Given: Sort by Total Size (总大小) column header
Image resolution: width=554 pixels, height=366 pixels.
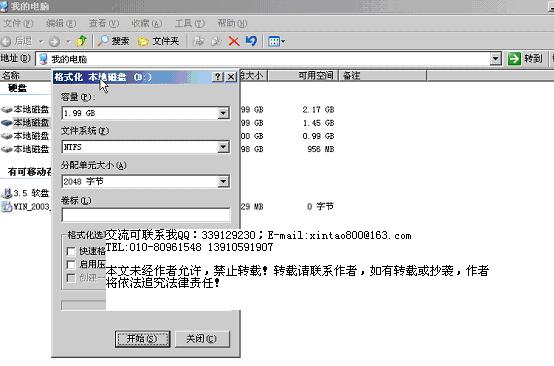Looking at the screenshot, I should point(254,75).
